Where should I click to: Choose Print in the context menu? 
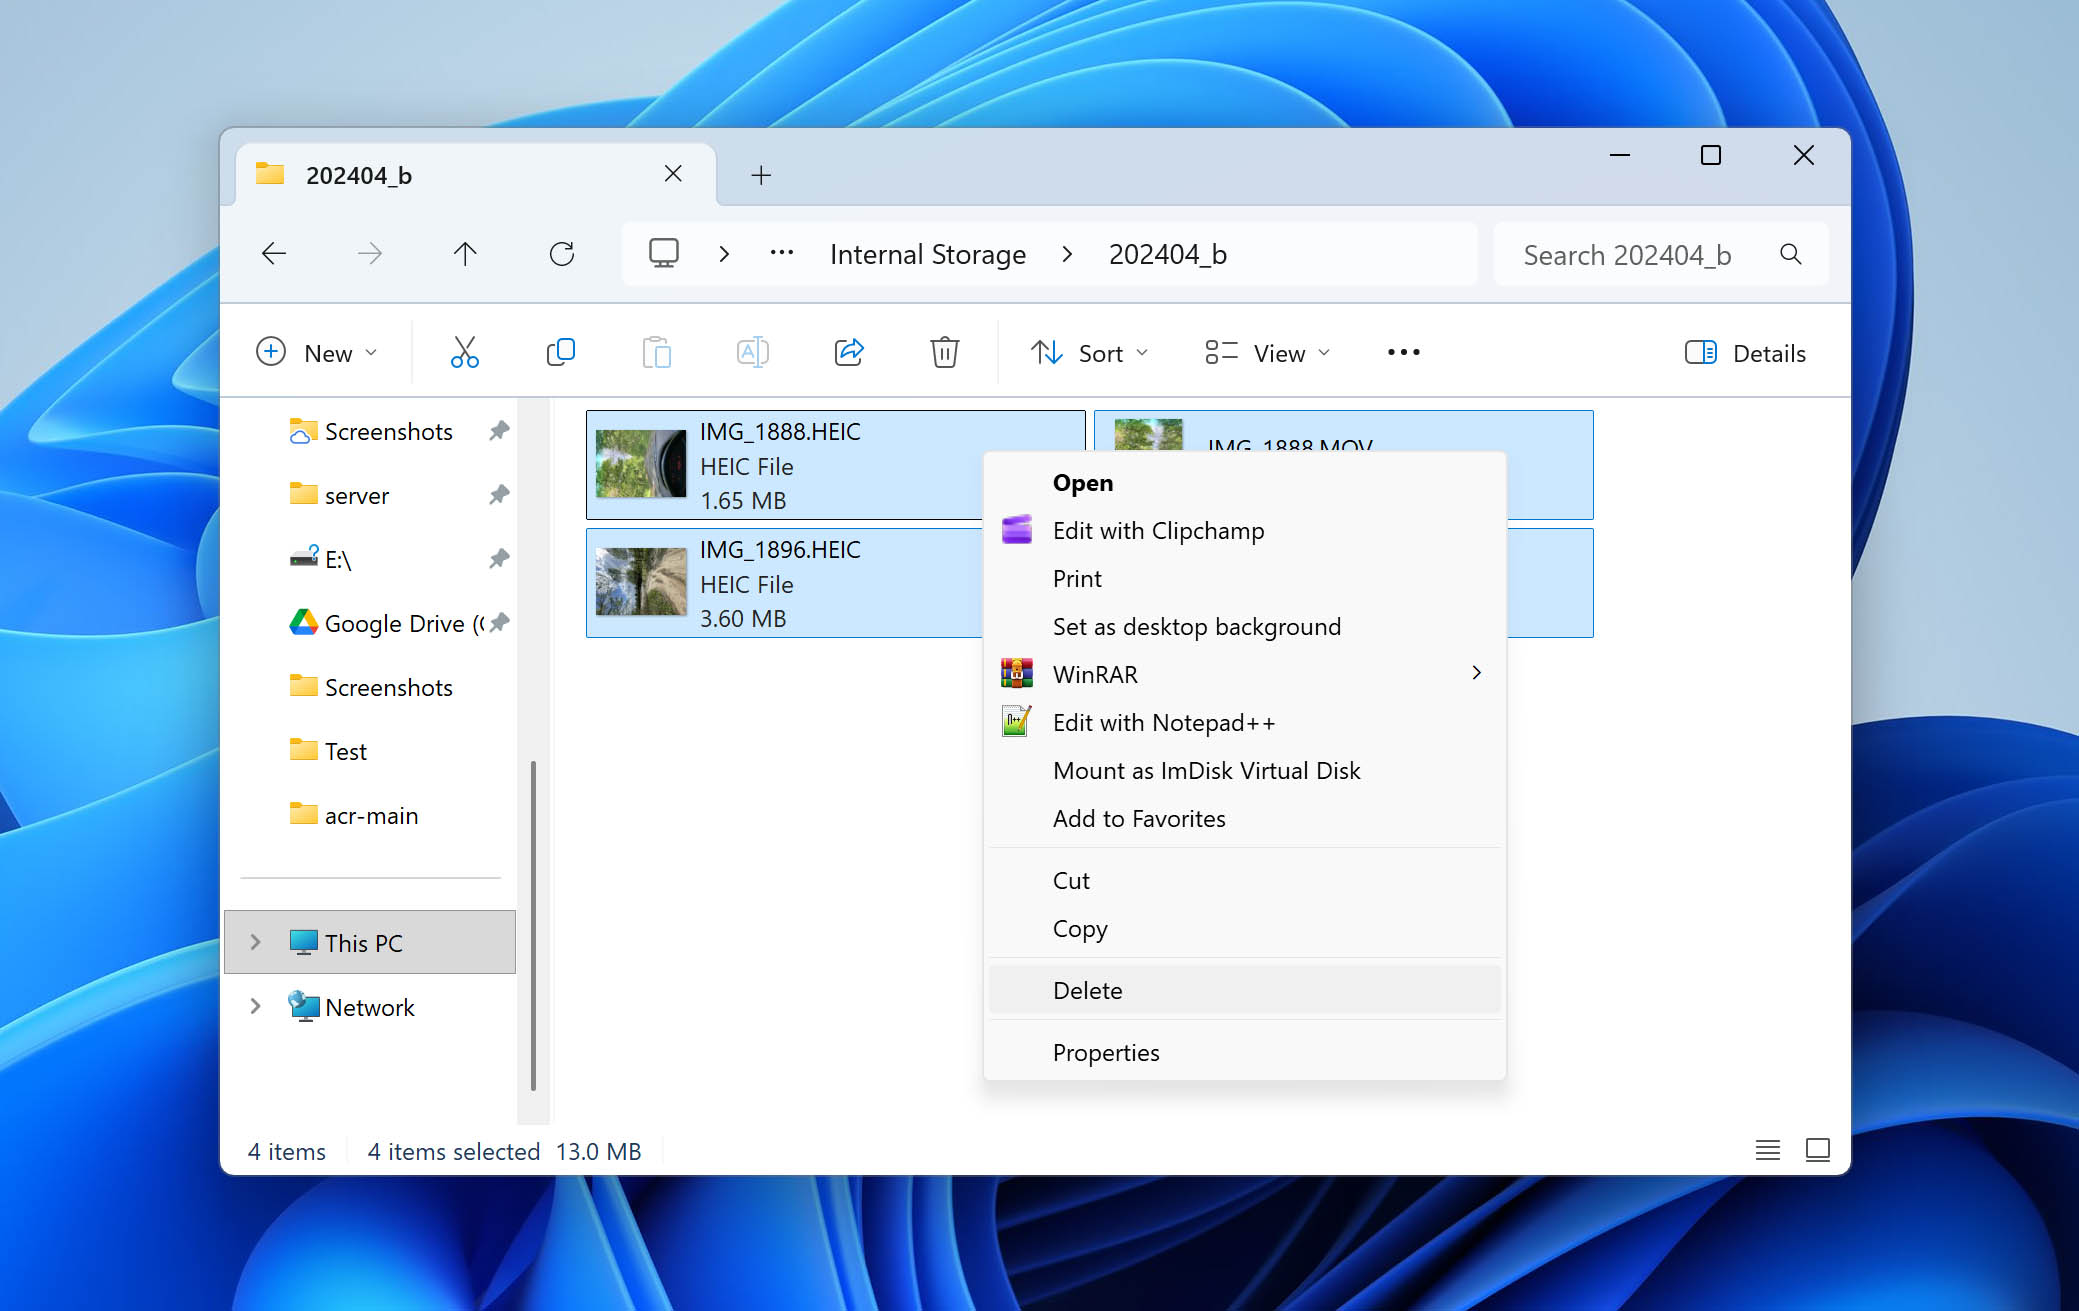[x=1244, y=579]
